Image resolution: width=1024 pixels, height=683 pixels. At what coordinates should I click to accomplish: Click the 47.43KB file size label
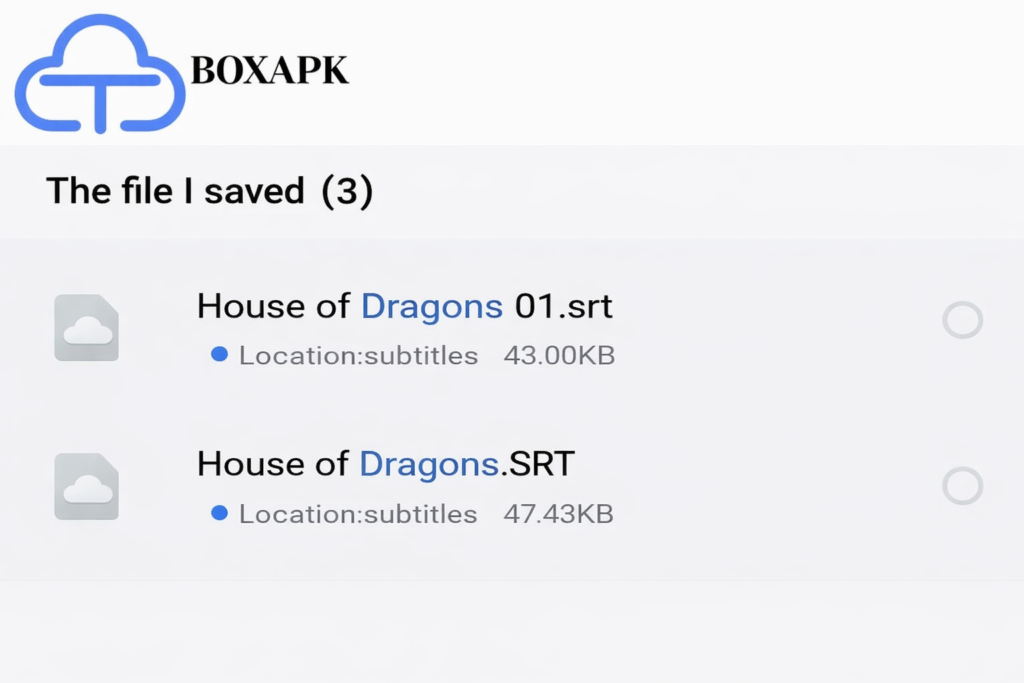(x=559, y=514)
